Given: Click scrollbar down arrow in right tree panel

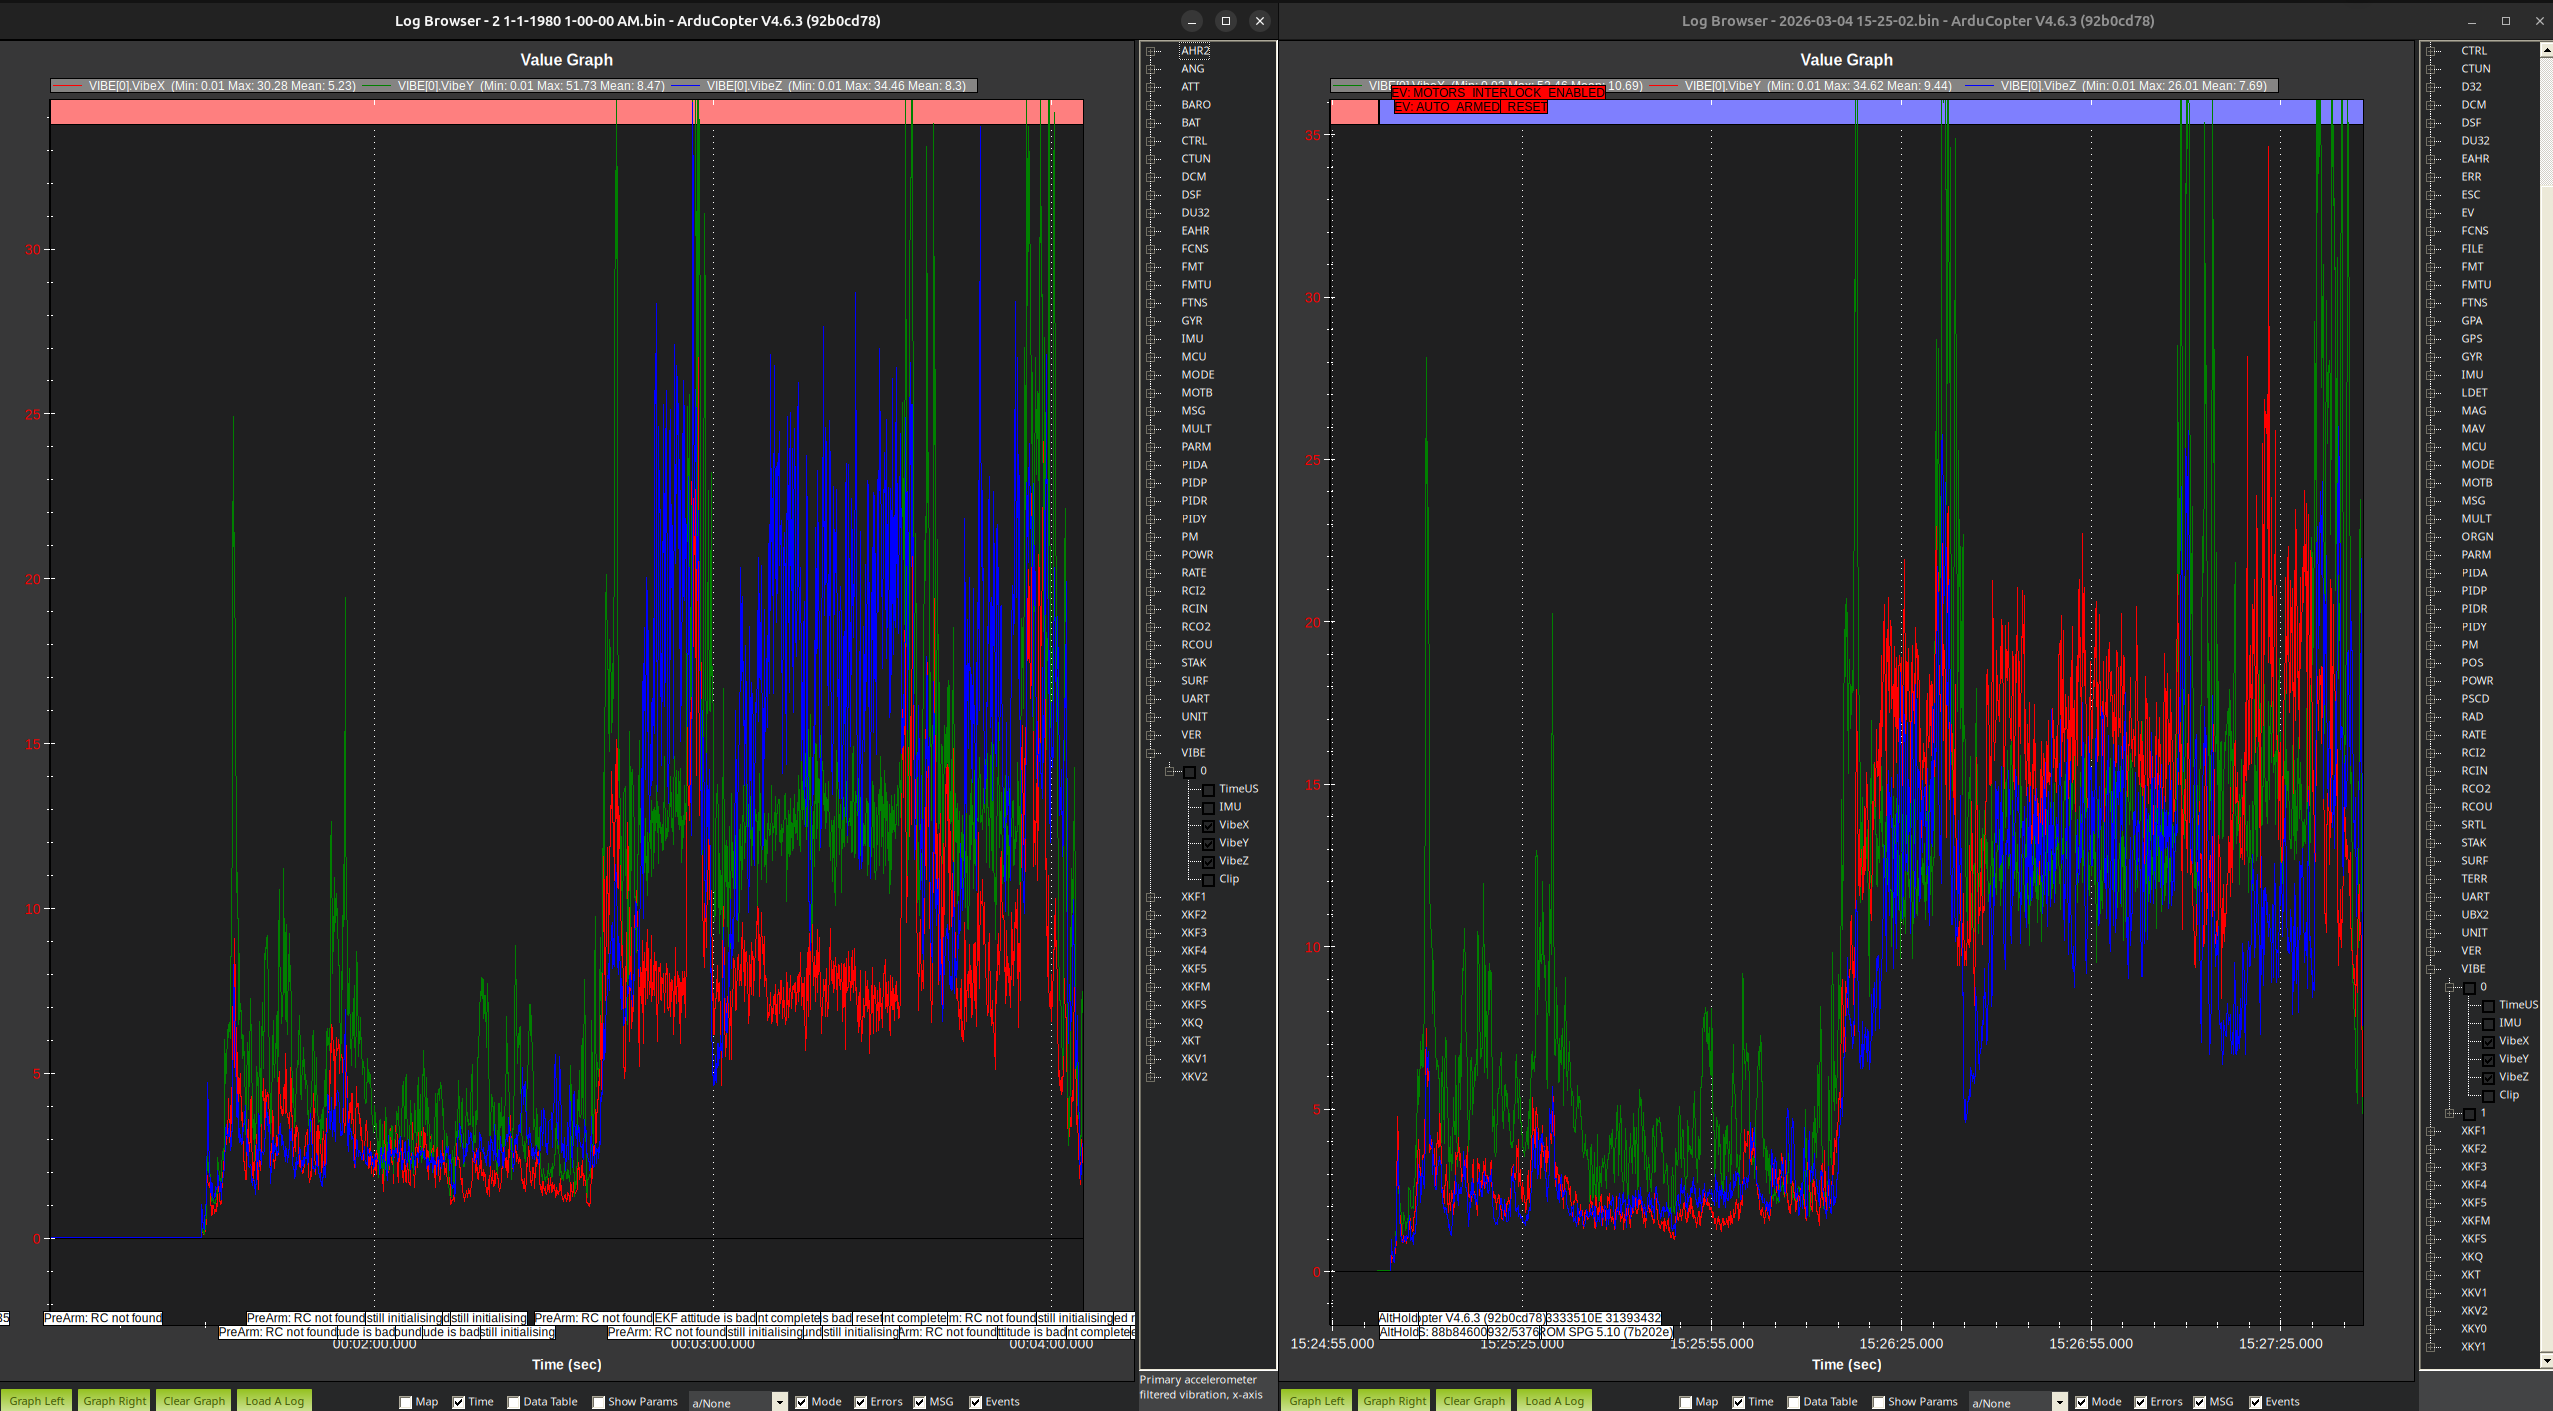Looking at the screenshot, I should pos(2546,1360).
